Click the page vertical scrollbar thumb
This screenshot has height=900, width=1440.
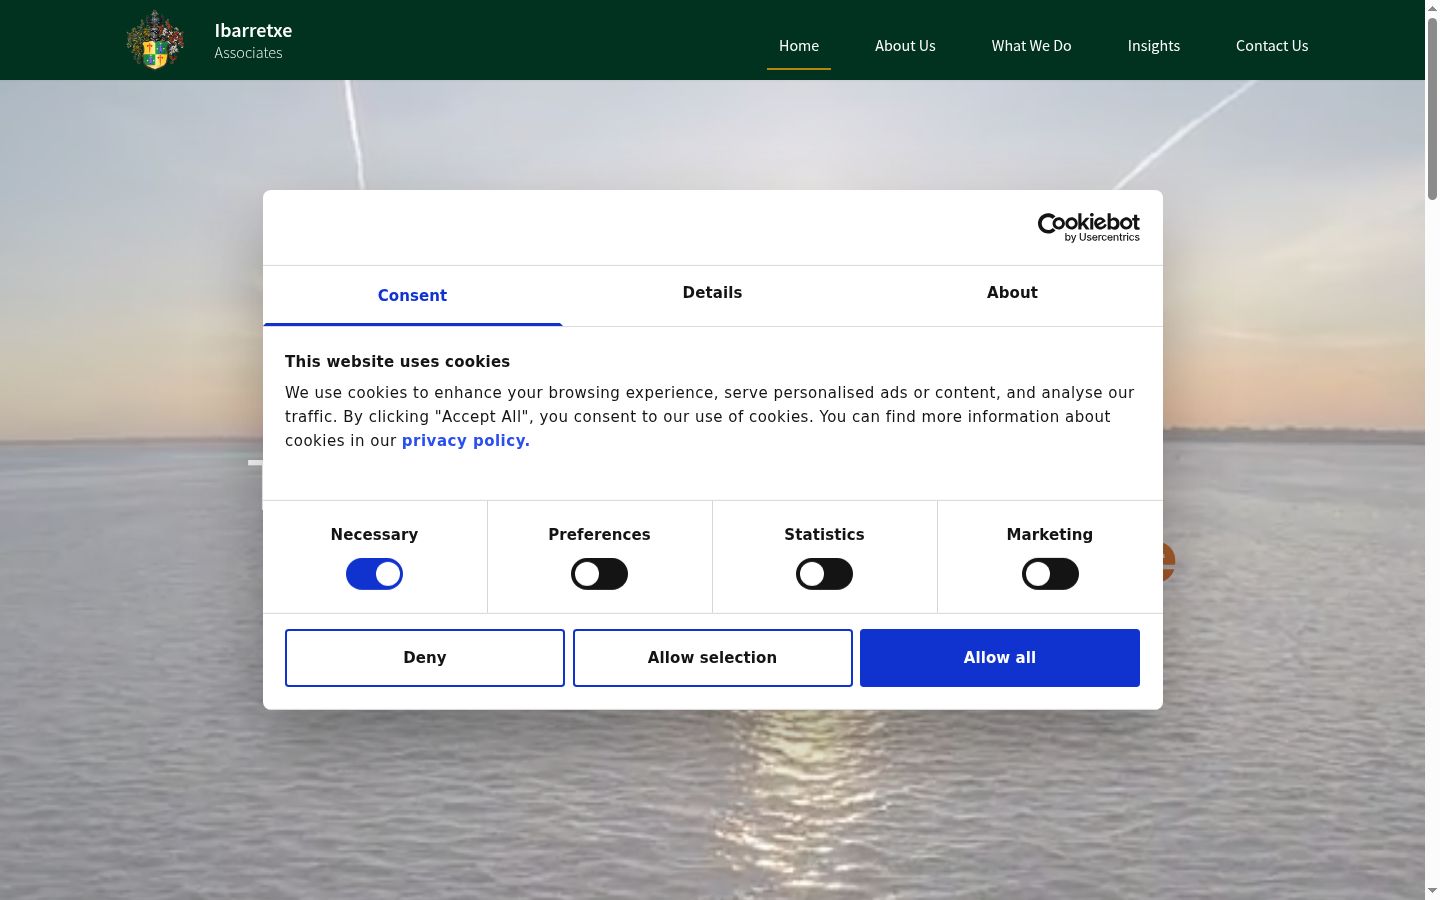click(1432, 108)
